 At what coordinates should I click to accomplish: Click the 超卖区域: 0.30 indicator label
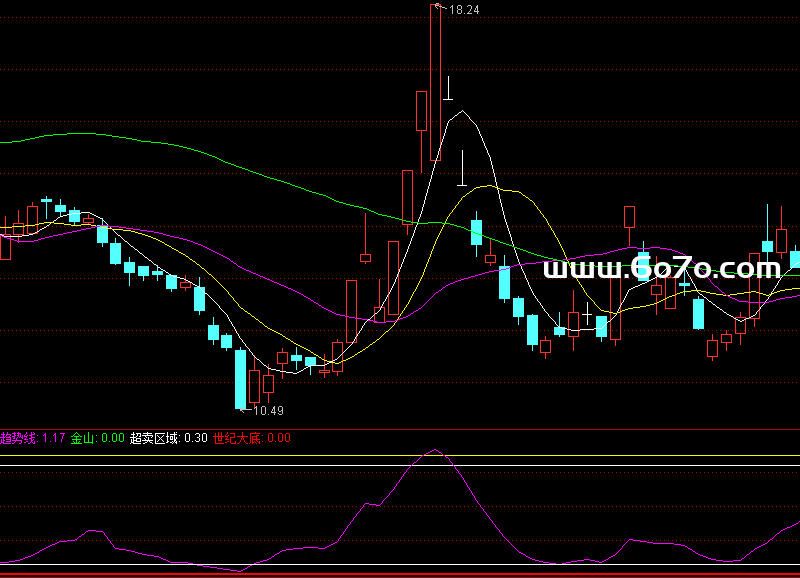coord(168,438)
